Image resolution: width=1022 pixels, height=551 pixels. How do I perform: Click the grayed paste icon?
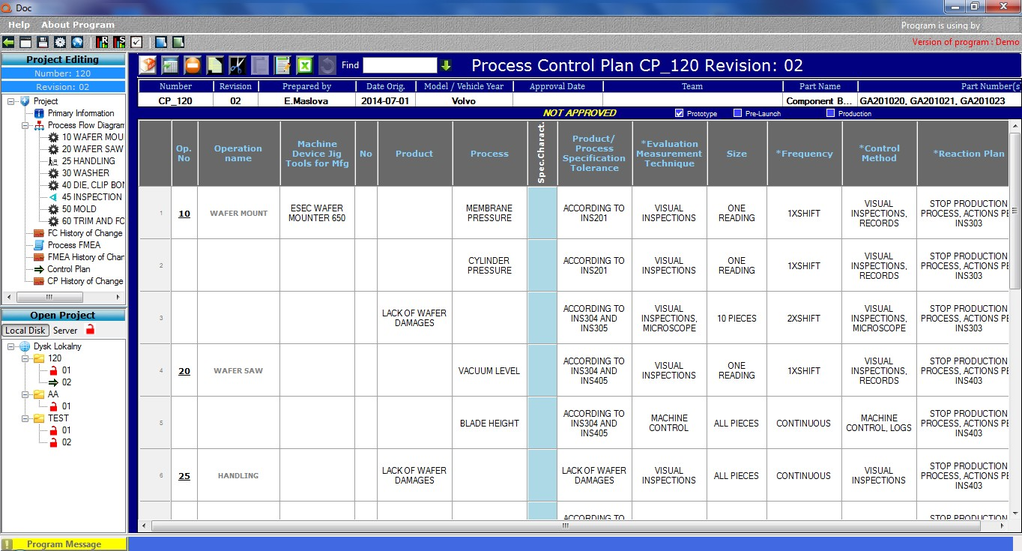coord(259,65)
